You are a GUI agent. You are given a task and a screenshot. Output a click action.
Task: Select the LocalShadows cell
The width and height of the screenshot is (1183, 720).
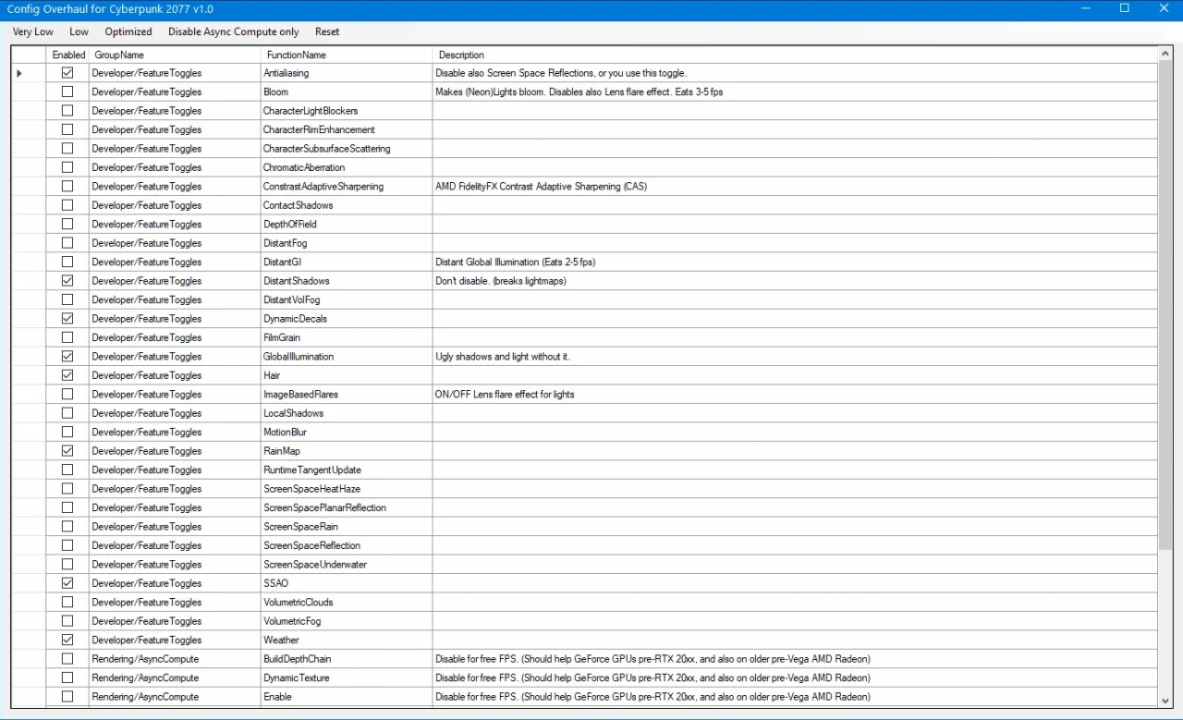point(346,413)
